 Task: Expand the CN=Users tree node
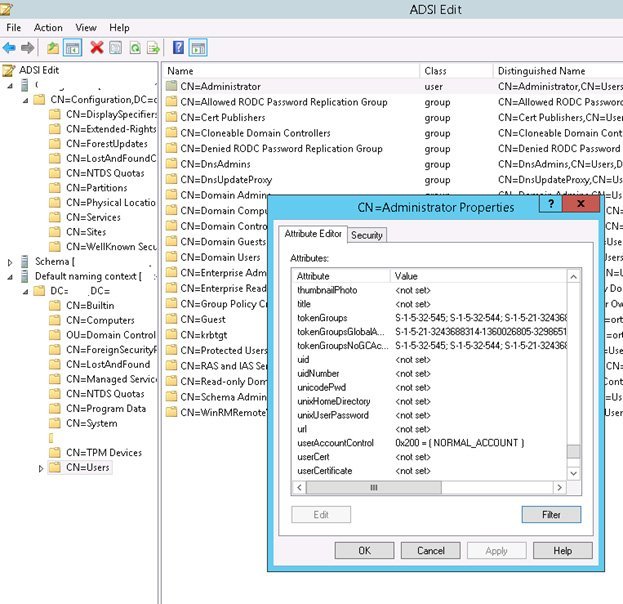(x=41, y=468)
